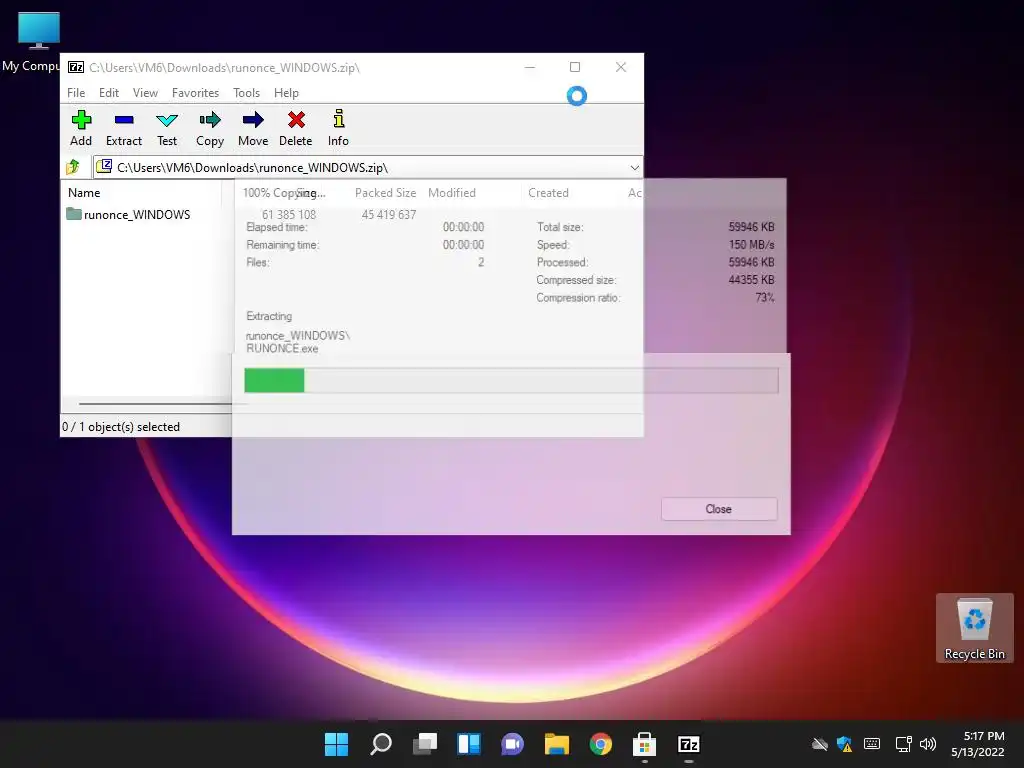Select the runonce_WINDOWS folder row
Screen dimensions: 1024x768
coord(129,214)
